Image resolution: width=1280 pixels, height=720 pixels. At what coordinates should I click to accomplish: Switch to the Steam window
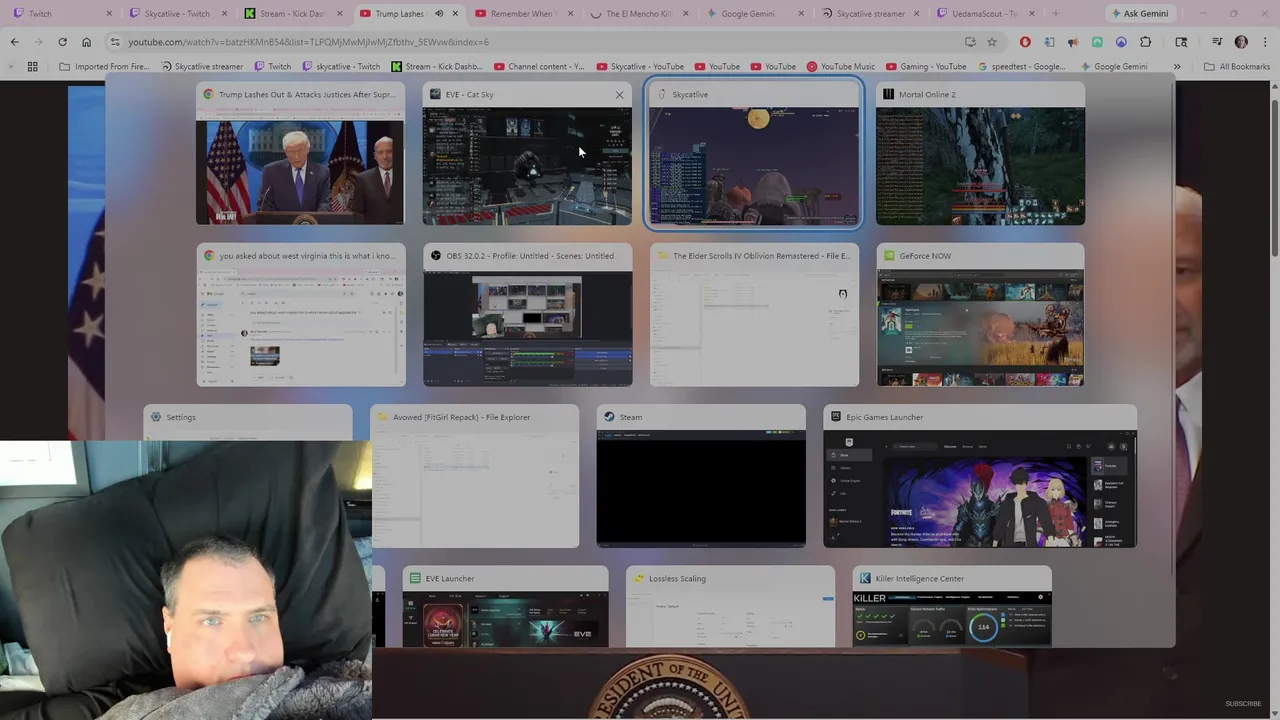701,476
